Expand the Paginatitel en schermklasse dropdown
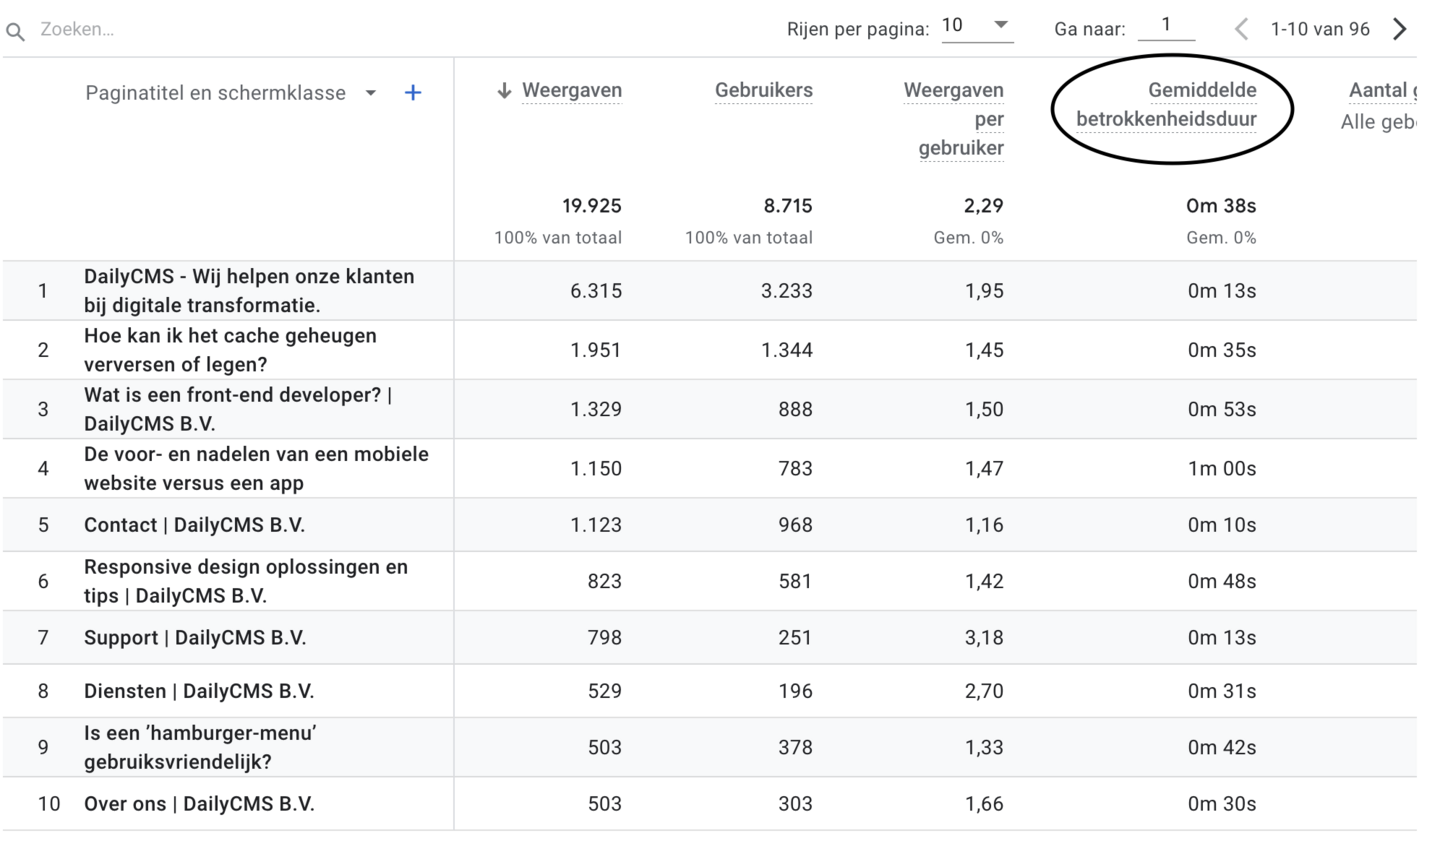The height and width of the screenshot is (854, 1440). point(371,93)
